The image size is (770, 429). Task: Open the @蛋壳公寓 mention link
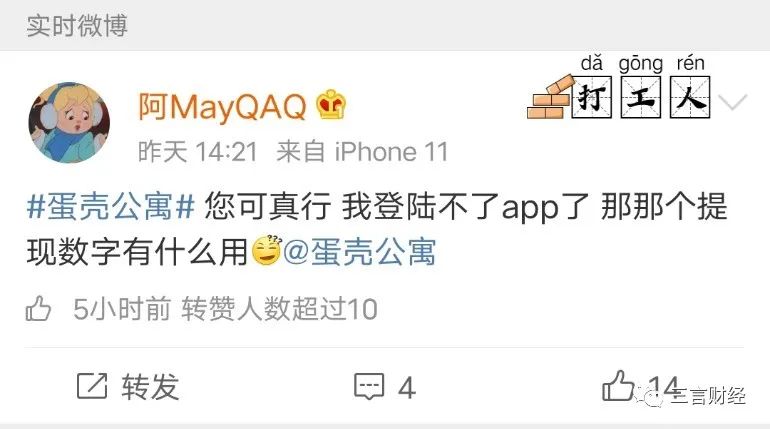(359, 252)
